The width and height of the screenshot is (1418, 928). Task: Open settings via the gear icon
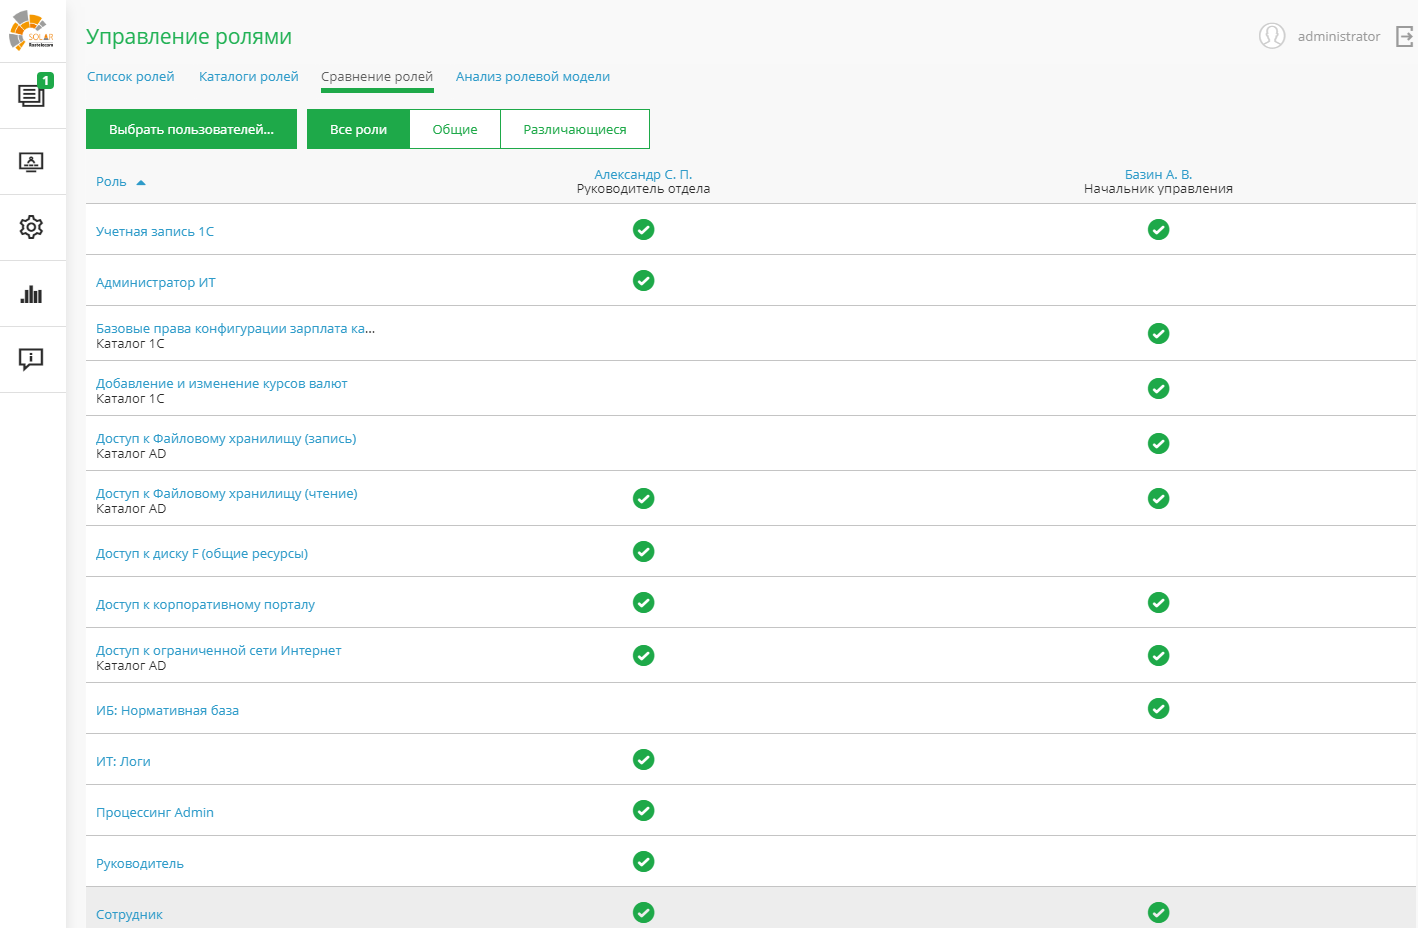point(31,227)
